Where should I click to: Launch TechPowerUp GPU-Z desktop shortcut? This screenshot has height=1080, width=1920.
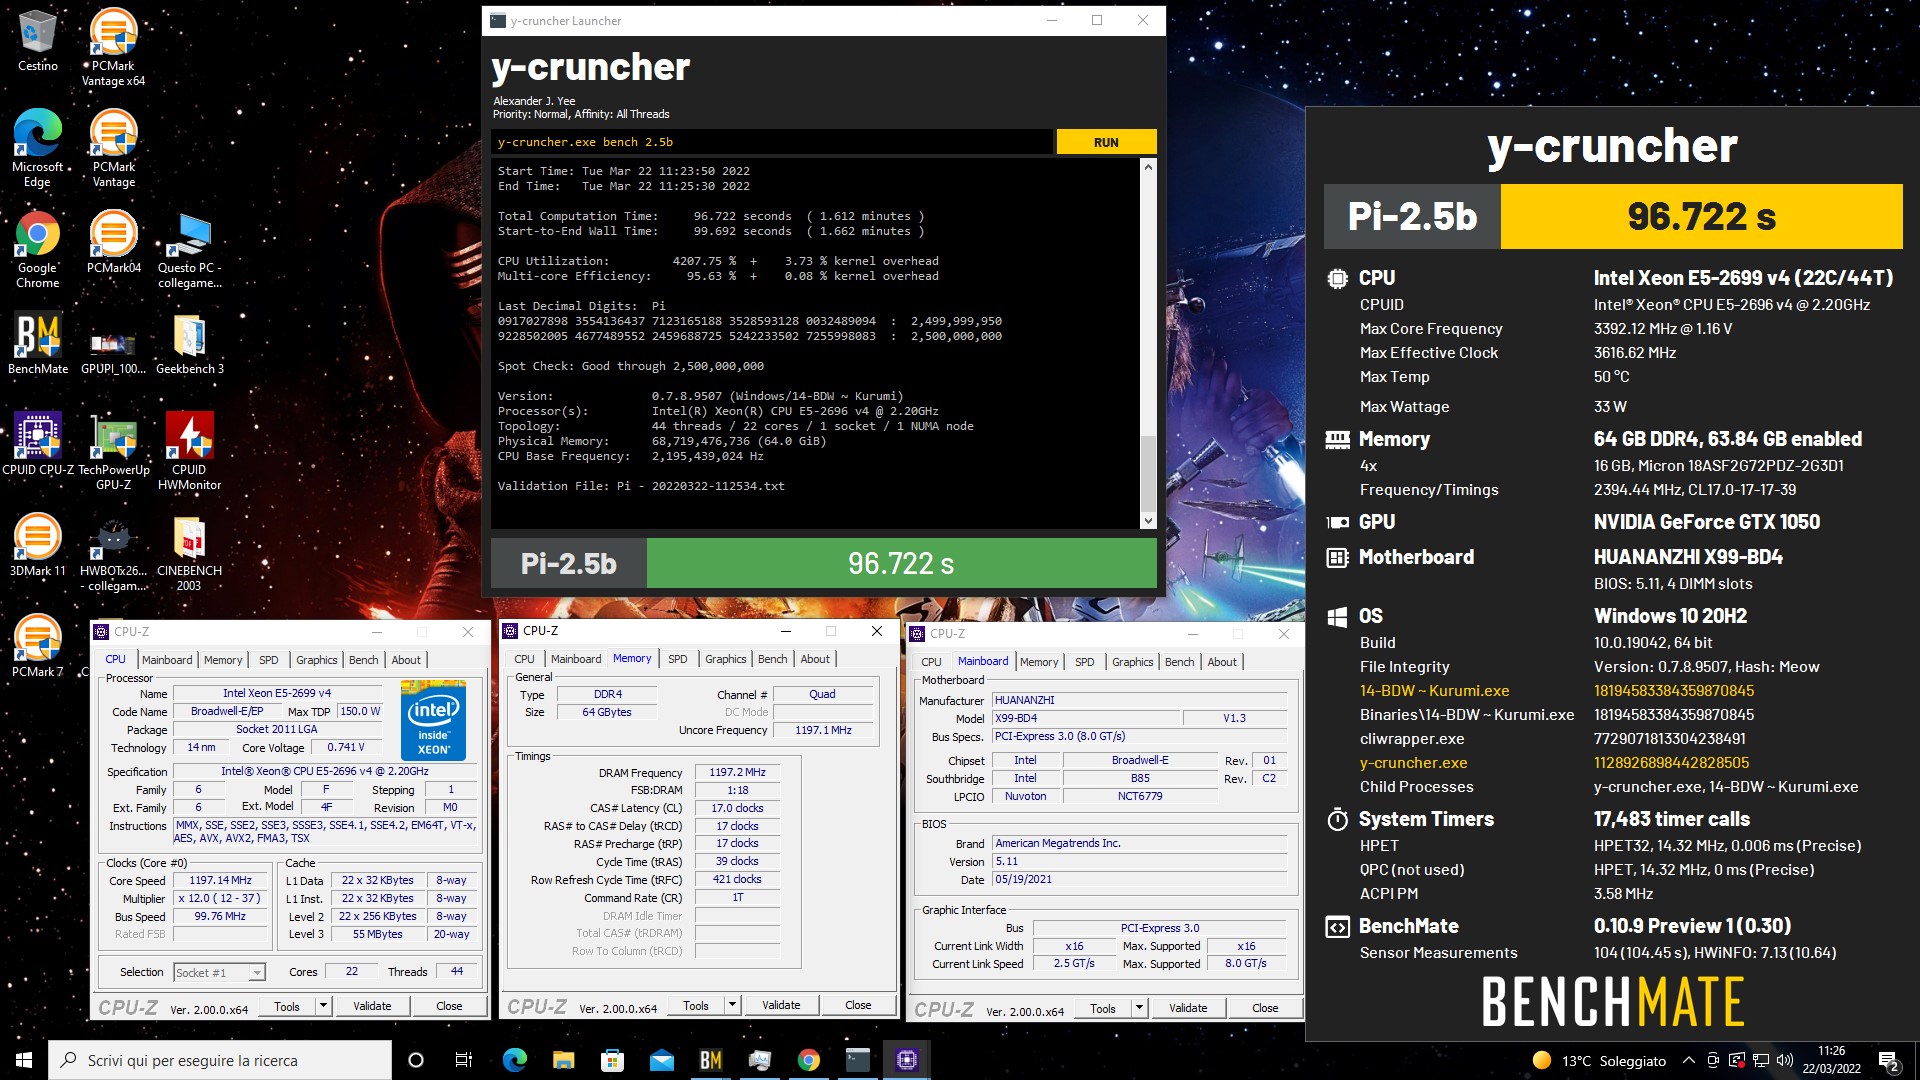click(113, 451)
